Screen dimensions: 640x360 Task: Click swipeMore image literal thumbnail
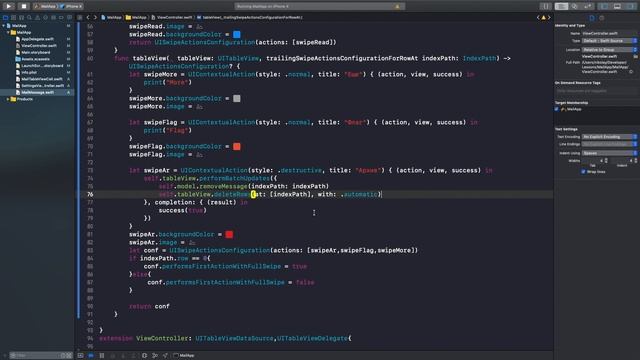click(x=199, y=107)
